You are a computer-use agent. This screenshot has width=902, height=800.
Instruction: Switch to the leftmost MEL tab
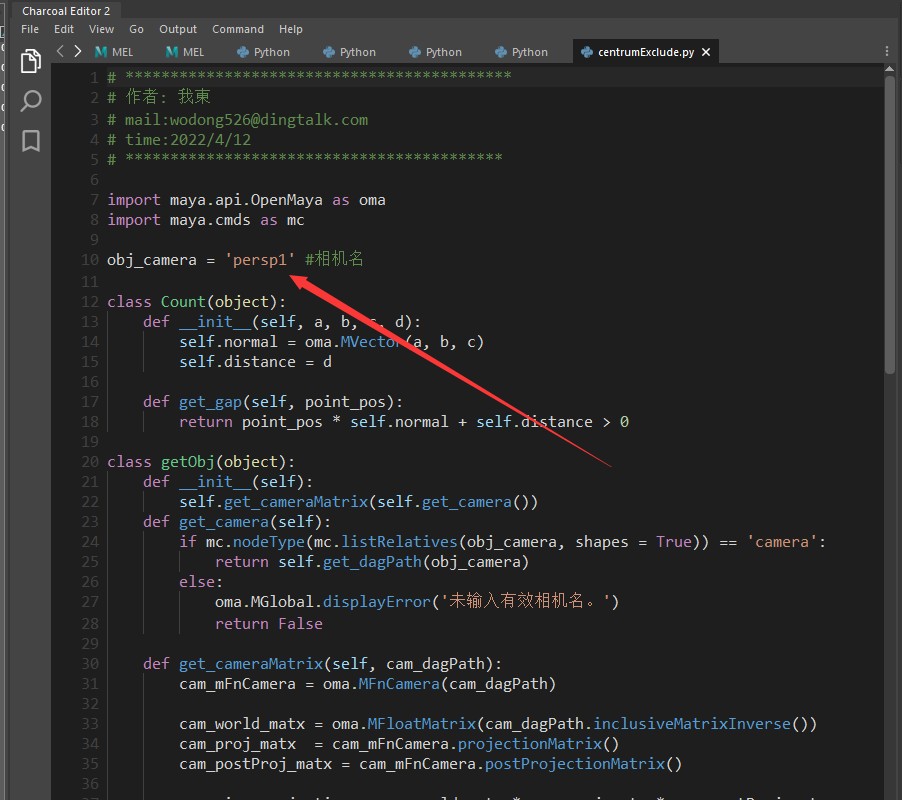pos(114,52)
